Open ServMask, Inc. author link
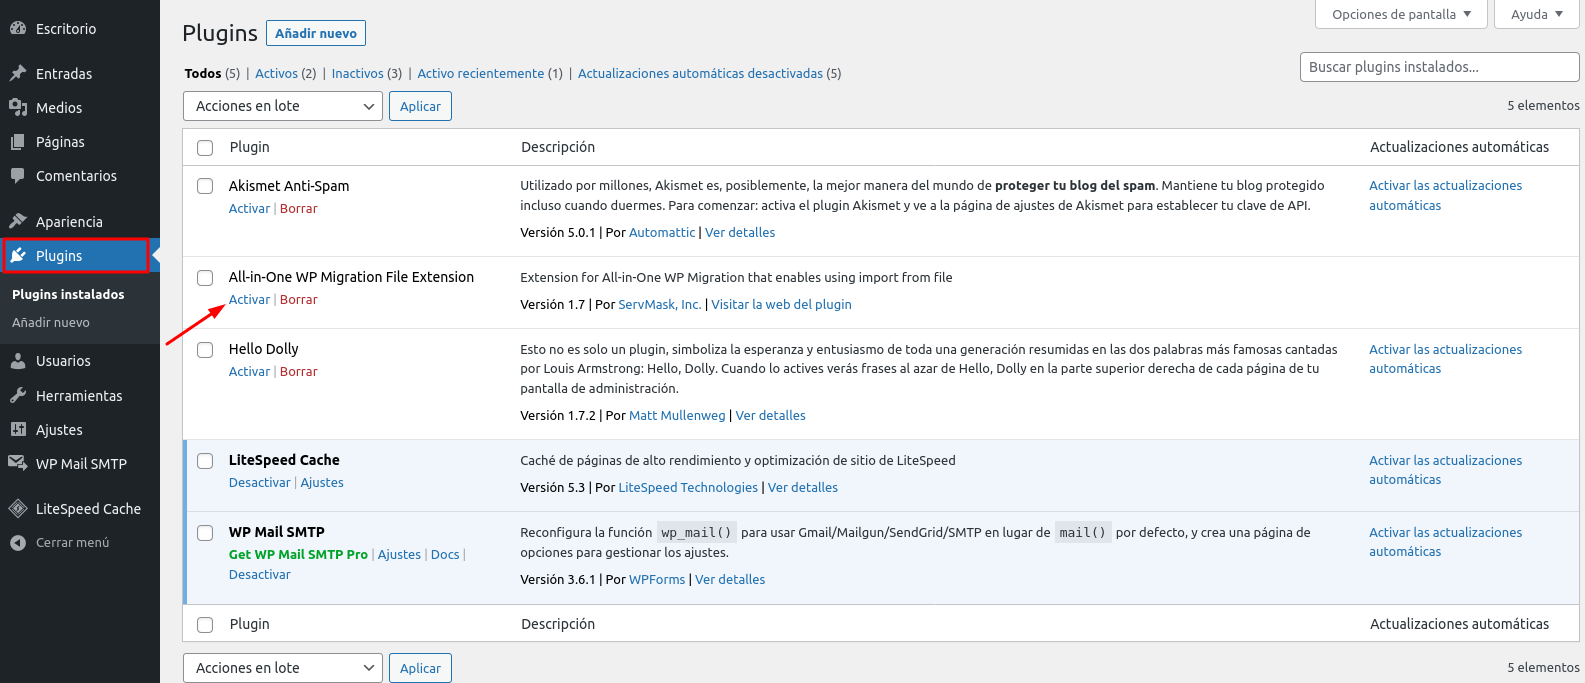Image resolution: width=1585 pixels, height=683 pixels. click(659, 305)
